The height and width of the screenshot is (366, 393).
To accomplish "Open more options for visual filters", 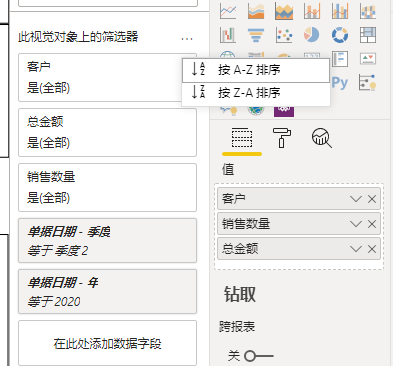I will point(187,39).
